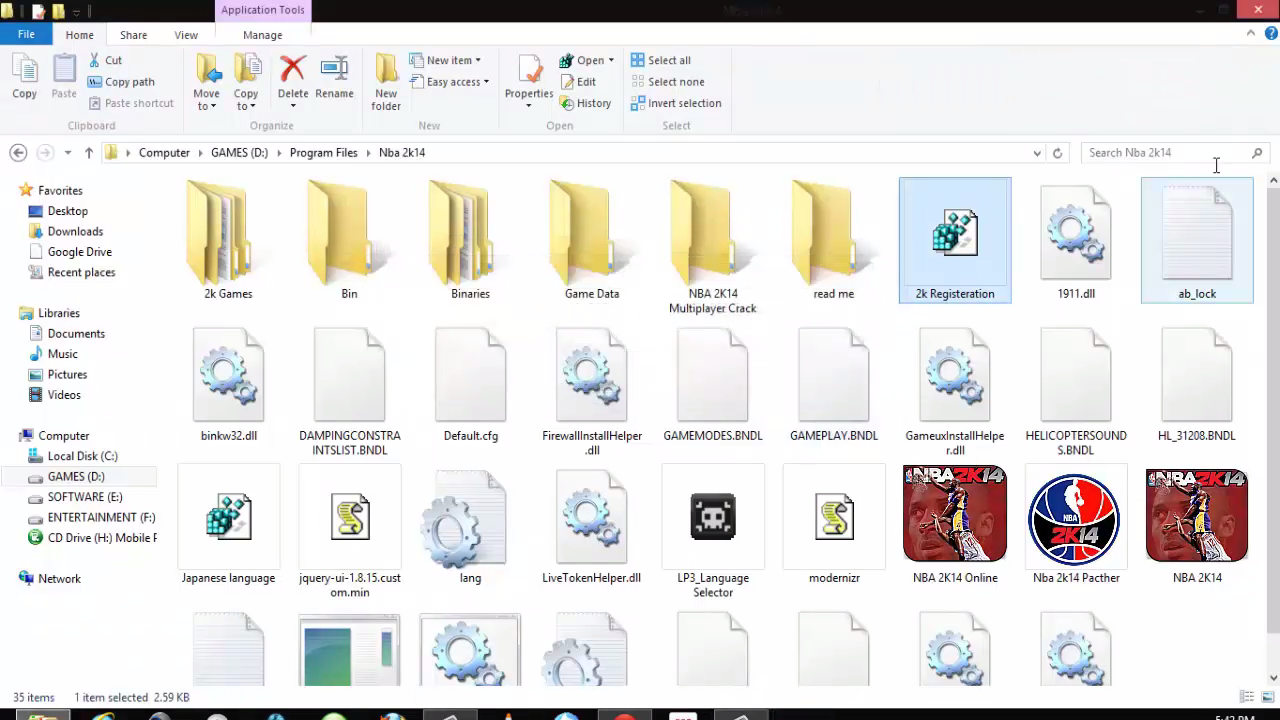Select Cut in the Clipboard group
1280x720 pixels.
click(104, 60)
